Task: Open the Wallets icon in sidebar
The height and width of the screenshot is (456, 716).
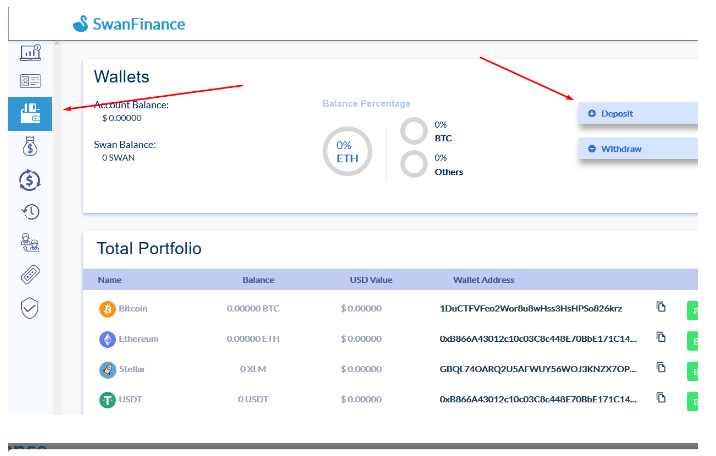Action: pos(30,114)
